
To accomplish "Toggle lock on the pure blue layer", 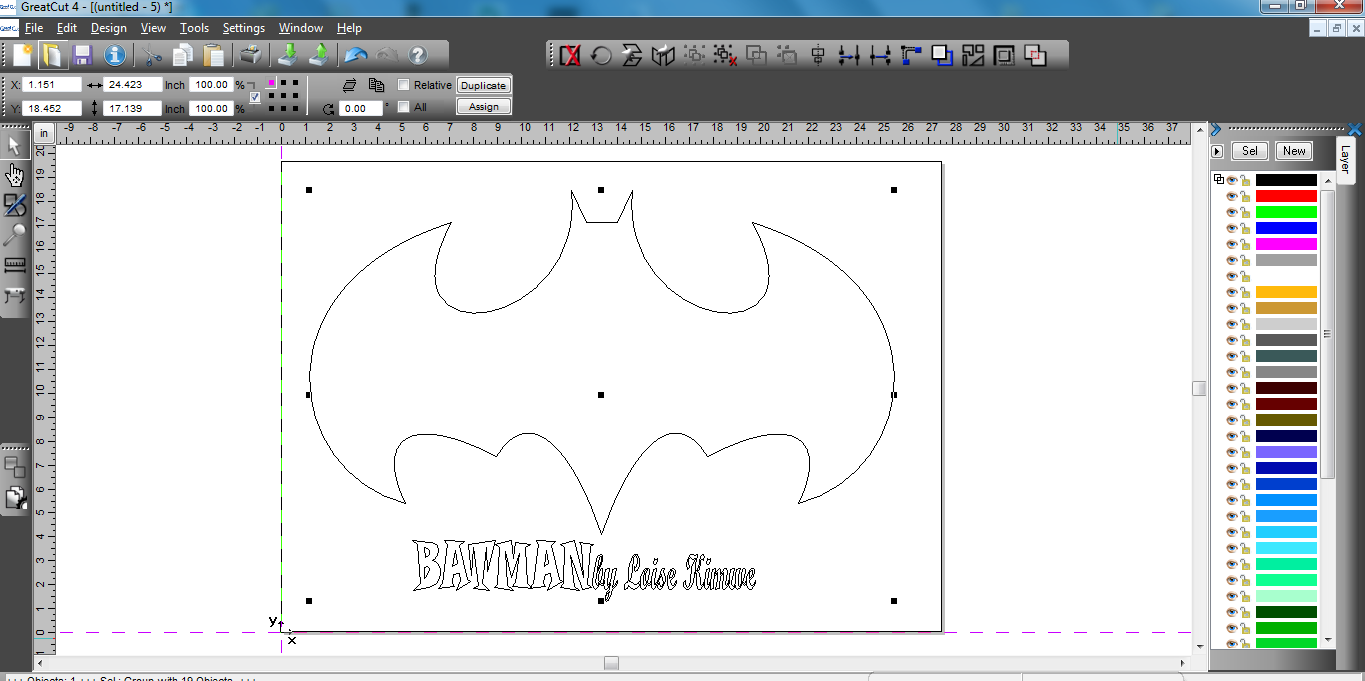I will pyautogui.click(x=1245, y=228).
